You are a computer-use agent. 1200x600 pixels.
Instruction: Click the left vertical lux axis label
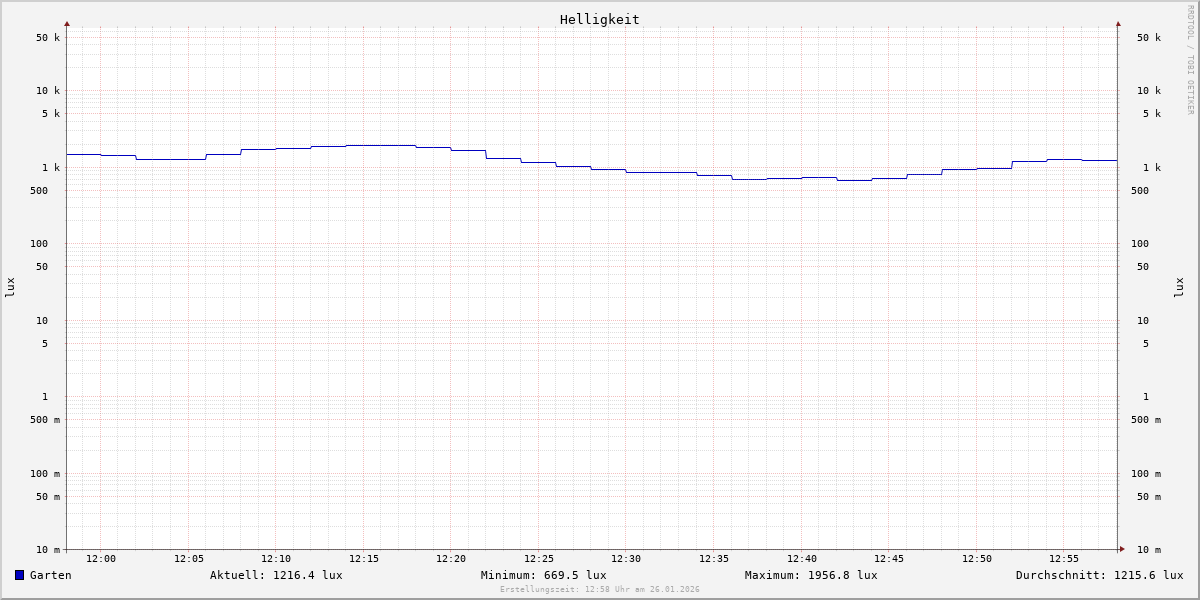point(10,287)
